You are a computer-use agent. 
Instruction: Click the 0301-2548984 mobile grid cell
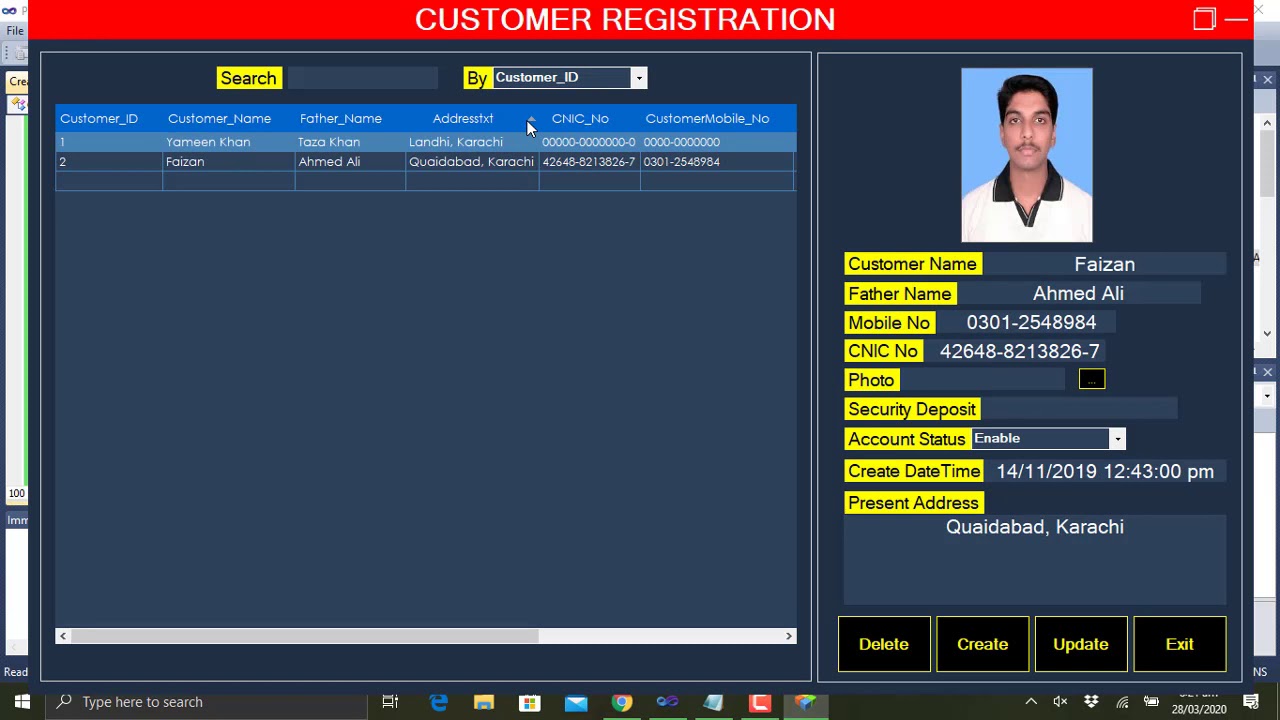click(x=717, y=162)
